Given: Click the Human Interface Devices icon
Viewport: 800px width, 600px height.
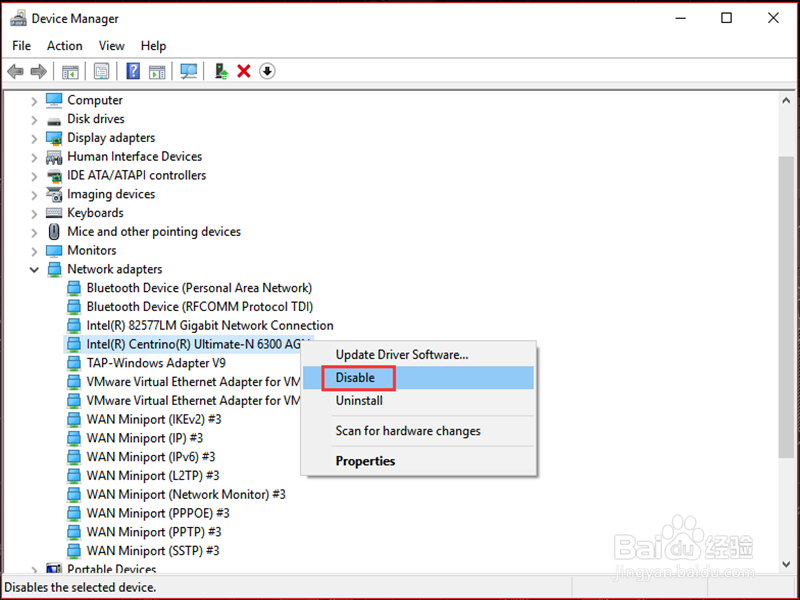Looking at the screenshot, I should [x=54, y=157].
